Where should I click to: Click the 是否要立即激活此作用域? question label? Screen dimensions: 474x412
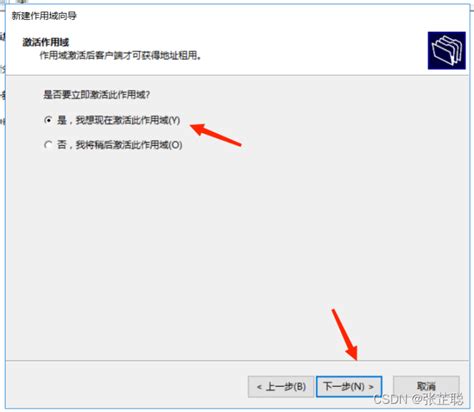pyautogui.click(x=96, y=95)
